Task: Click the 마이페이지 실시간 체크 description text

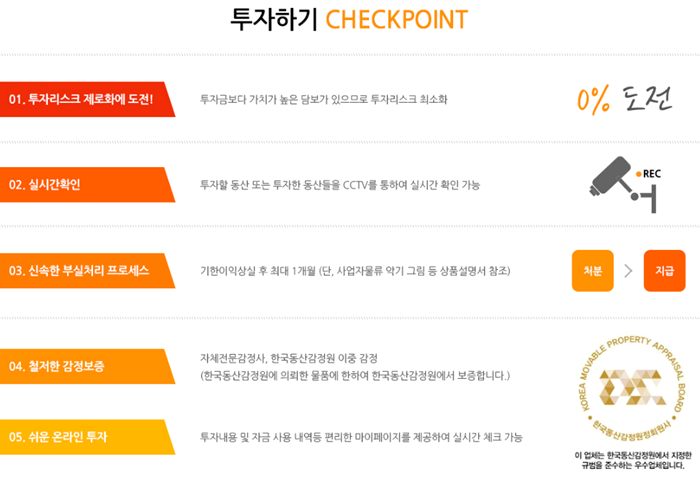Action: [361, 437]
